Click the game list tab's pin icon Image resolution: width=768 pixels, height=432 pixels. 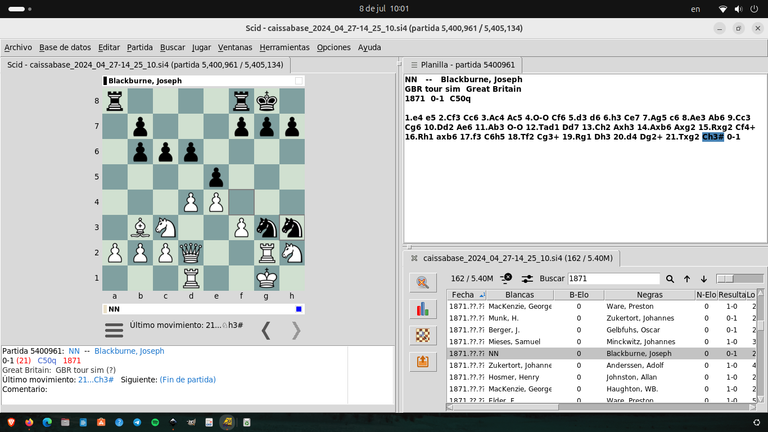click(414, 258)
